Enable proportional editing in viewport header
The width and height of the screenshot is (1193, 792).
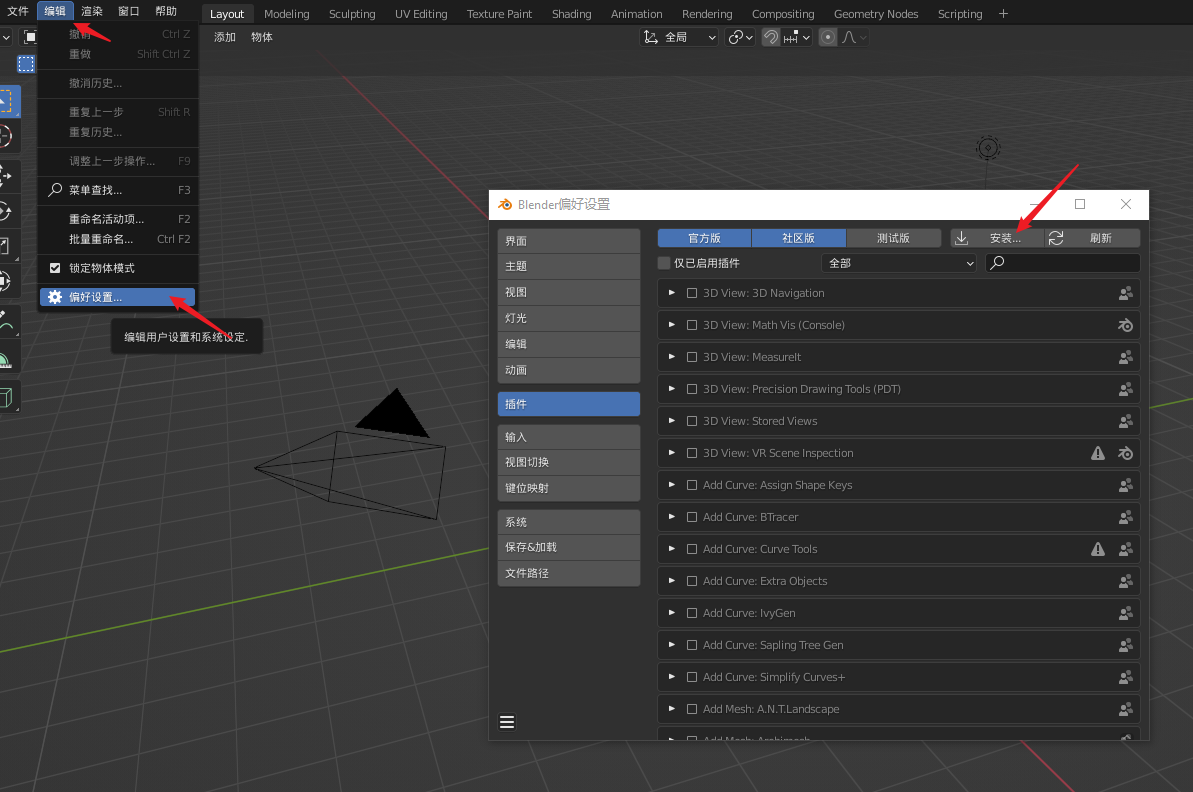828,37
